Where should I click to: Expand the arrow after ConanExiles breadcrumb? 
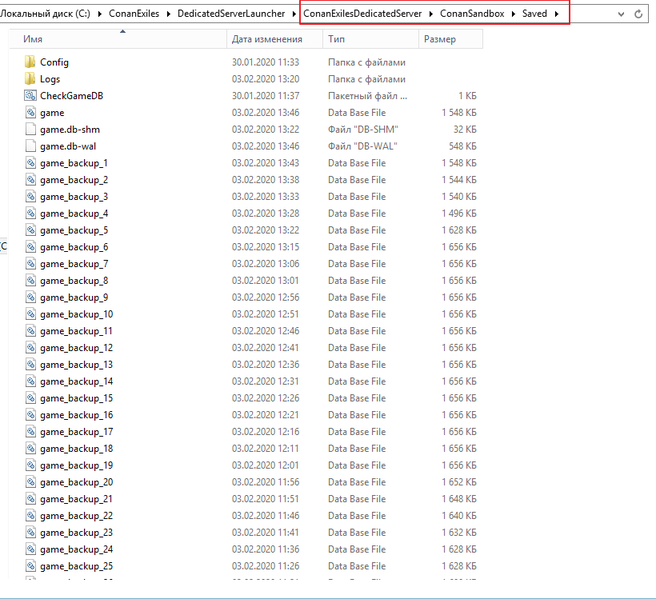[168, 14]
